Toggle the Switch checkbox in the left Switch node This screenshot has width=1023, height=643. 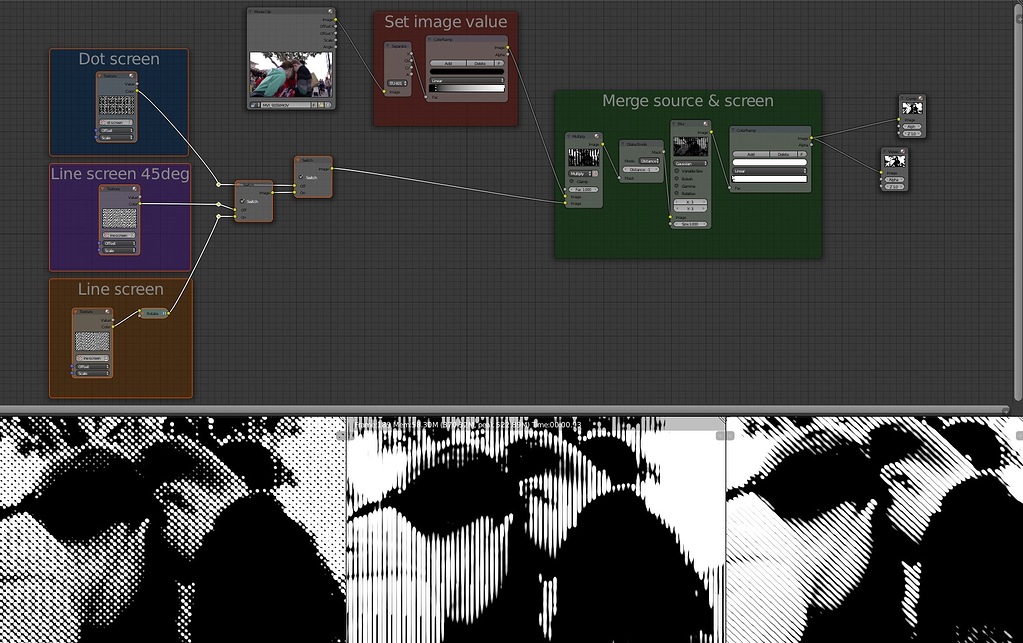tap(242, 201)
